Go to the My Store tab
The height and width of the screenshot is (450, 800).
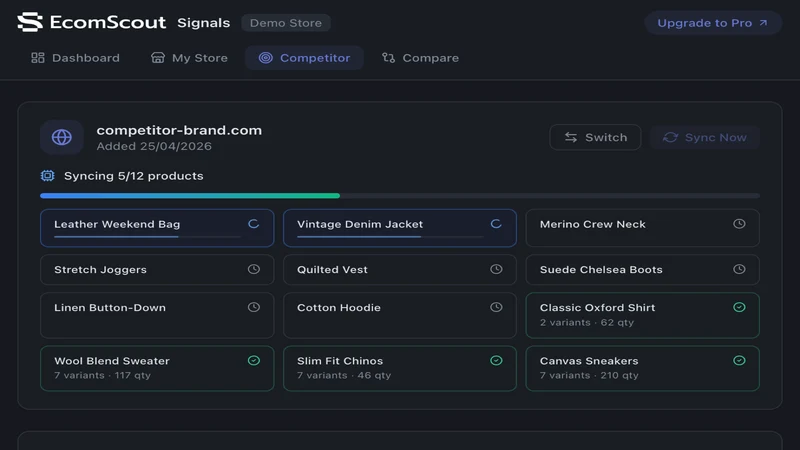189,58
